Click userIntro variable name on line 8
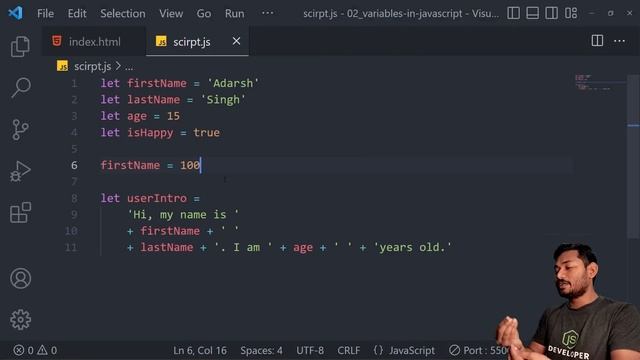 pos(157,198)
